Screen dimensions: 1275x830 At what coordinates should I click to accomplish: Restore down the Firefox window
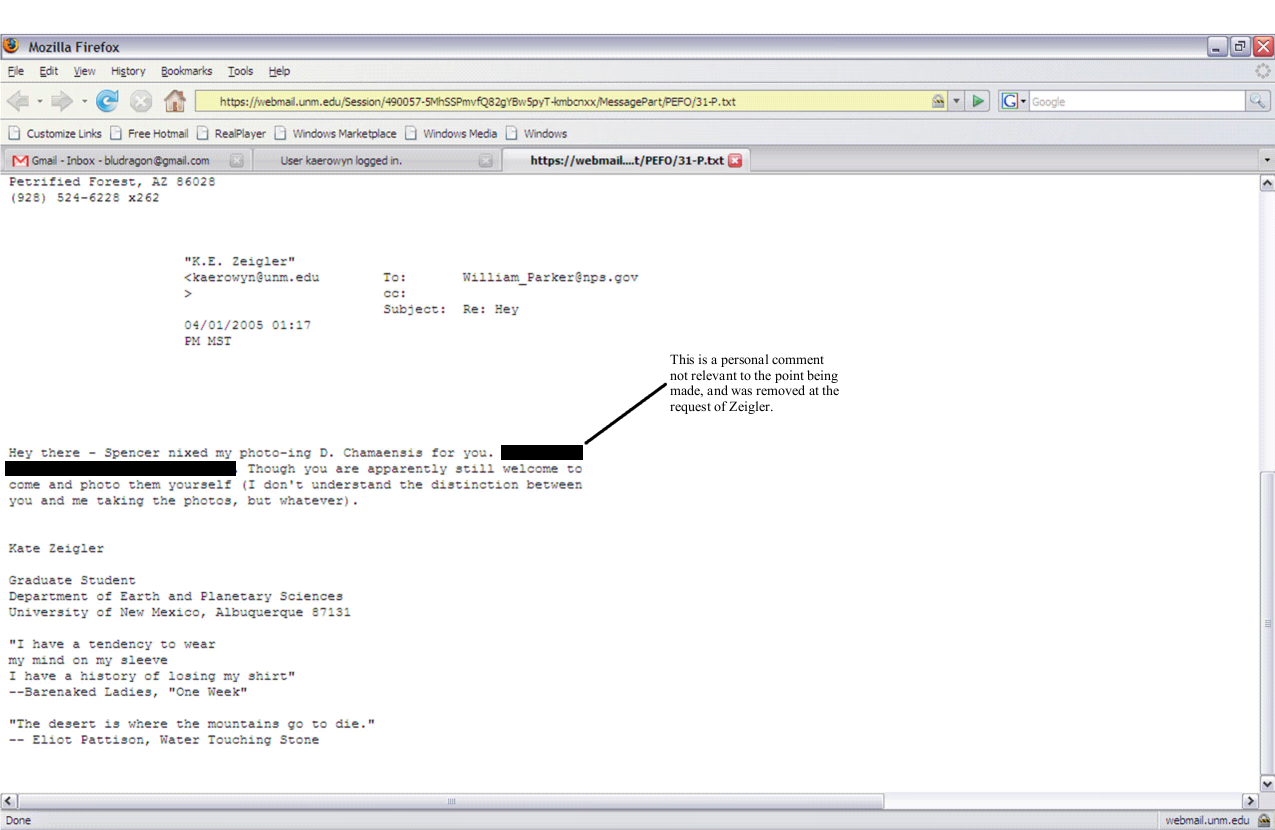click(1240, 47)
